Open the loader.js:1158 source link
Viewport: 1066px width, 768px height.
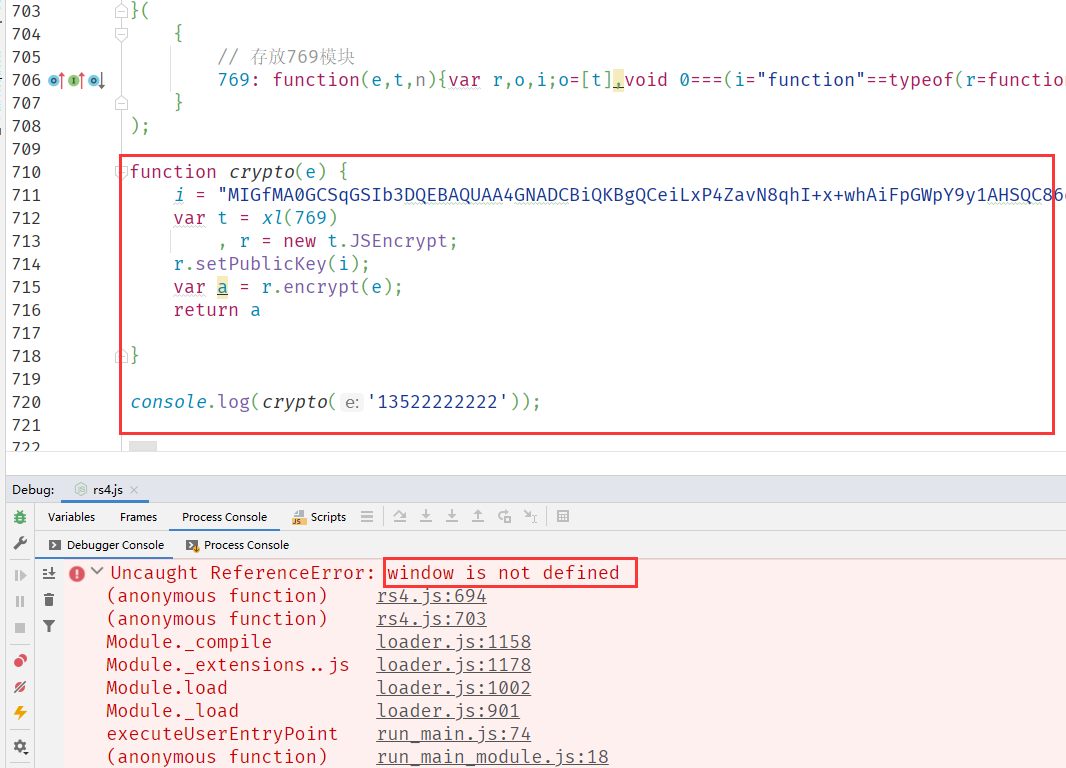[453, 642]
